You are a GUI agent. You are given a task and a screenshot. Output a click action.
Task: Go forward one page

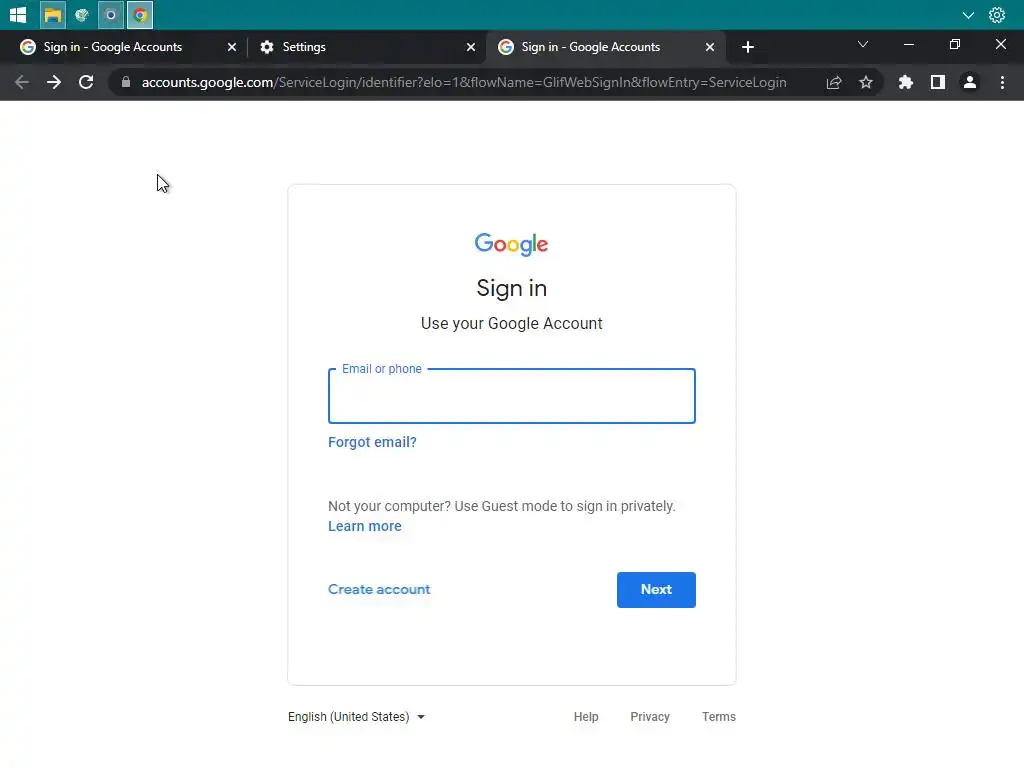click(x=54, y=82)
